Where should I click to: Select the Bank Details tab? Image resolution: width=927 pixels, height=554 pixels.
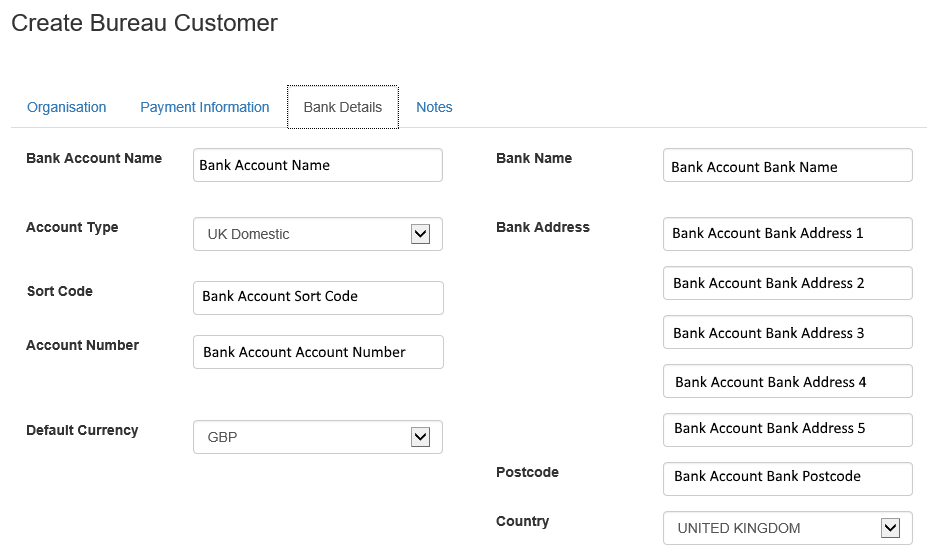343,107
